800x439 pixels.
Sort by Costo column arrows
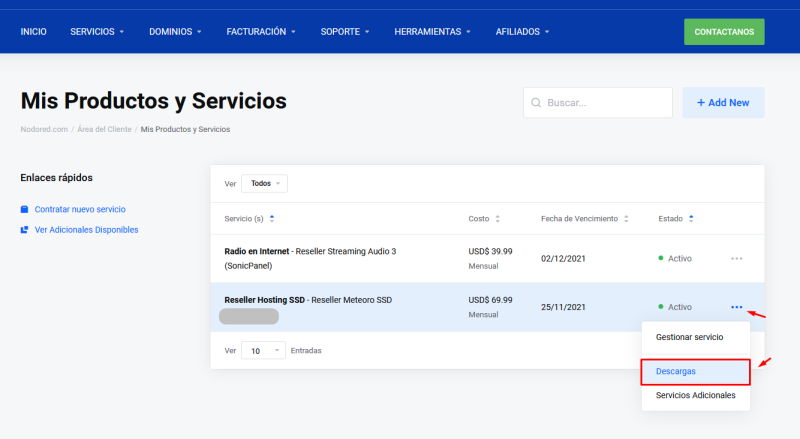498,219
